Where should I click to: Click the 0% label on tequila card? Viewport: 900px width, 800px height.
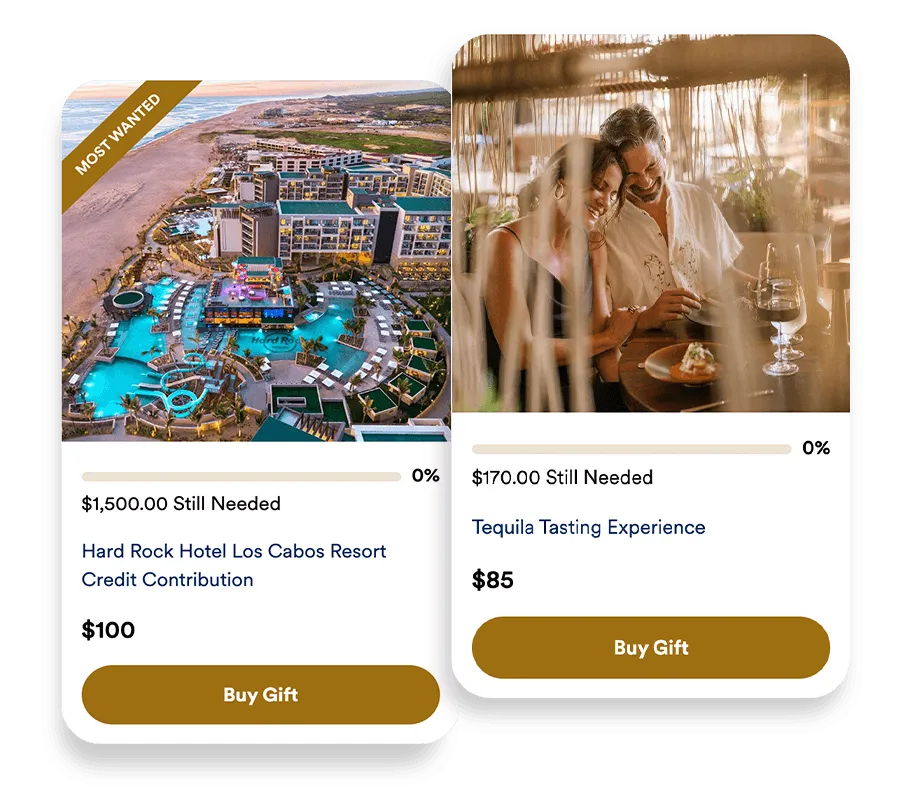[816, 448]
